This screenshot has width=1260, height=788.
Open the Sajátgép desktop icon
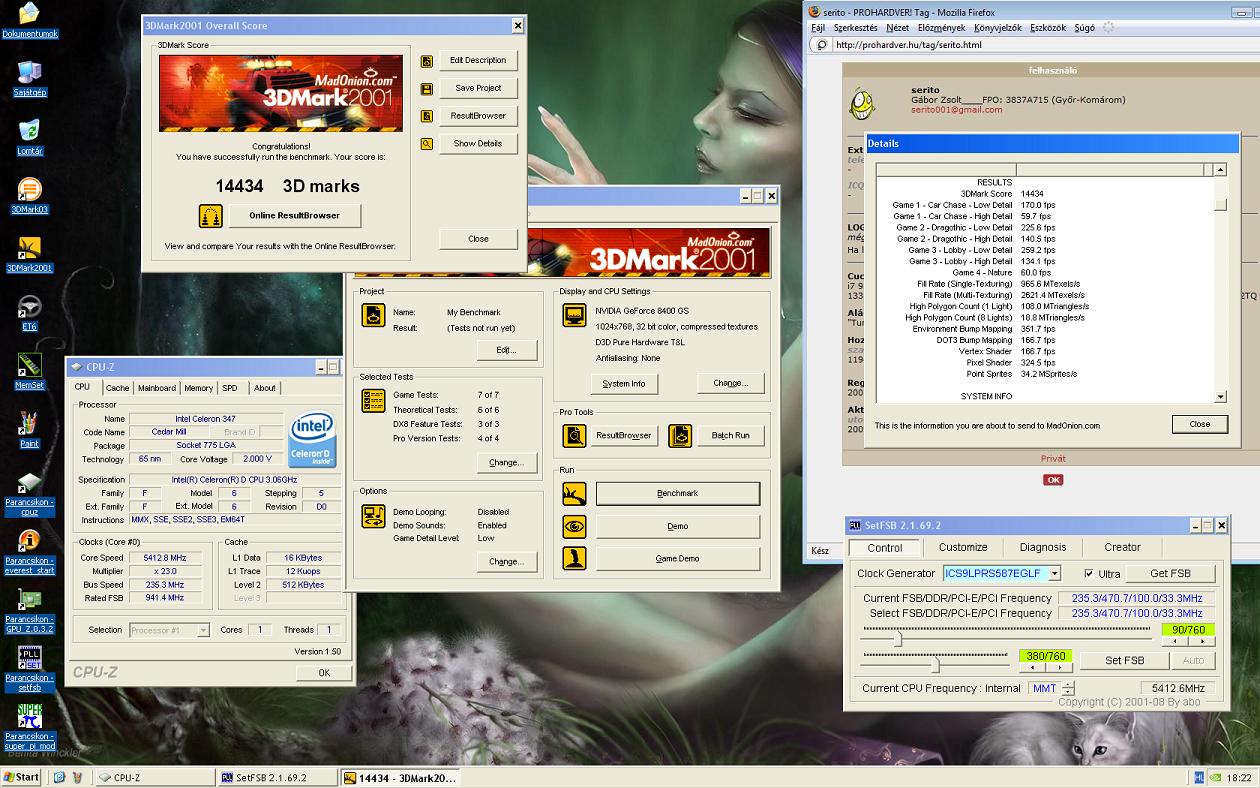pyautogui.click(x=29, y=78)
